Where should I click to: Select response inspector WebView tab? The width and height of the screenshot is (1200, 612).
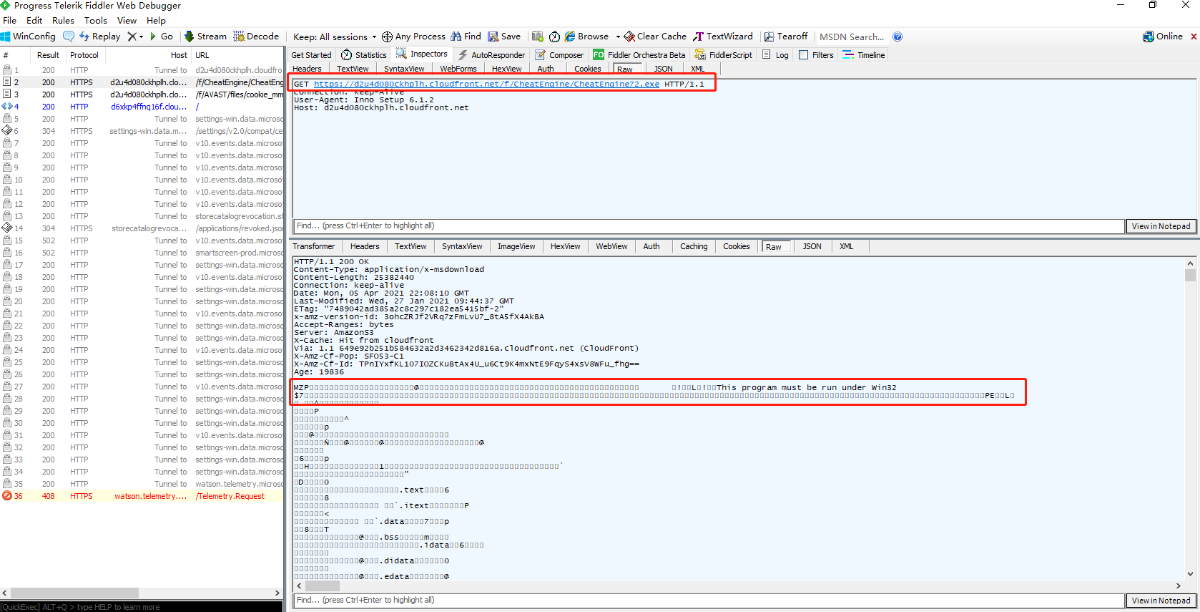pyautogui.click(x=611, y=246)
